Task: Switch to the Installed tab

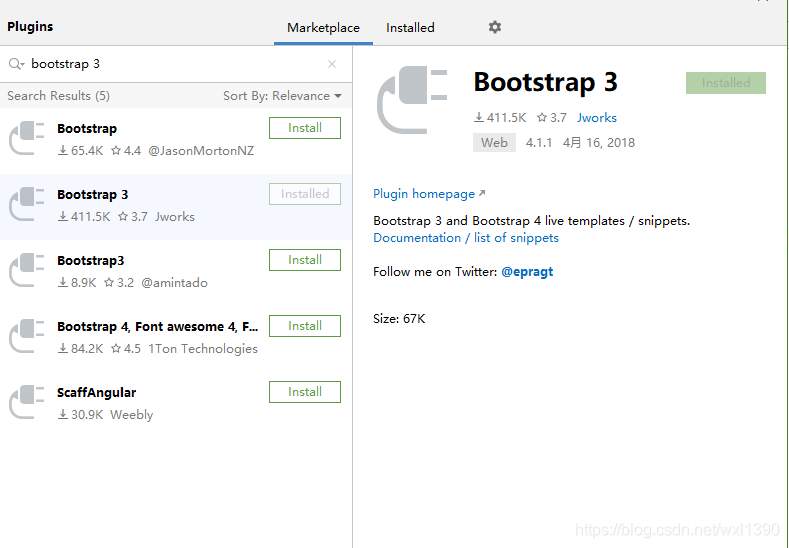Action: pyautogui.click(x=410, y=28)
